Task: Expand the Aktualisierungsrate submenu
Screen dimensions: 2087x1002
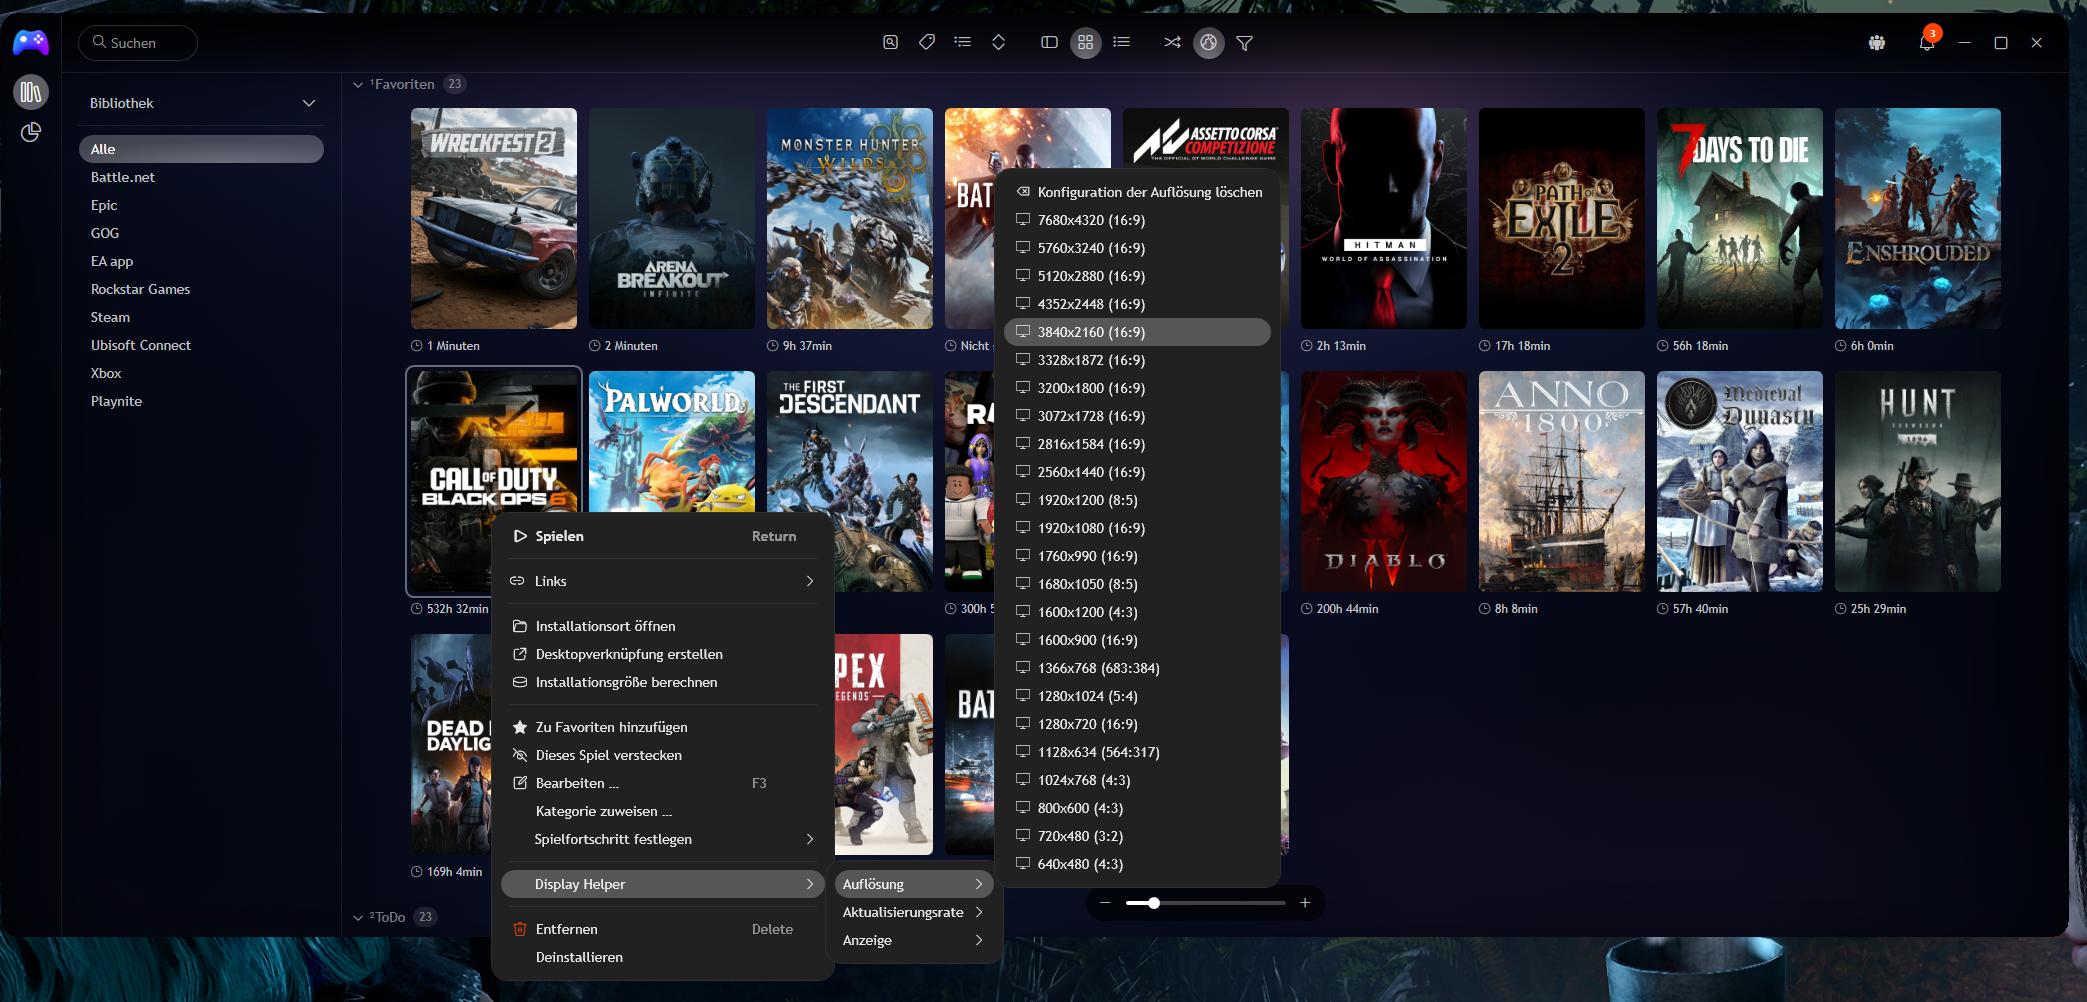Action: [x=913, y=912]
